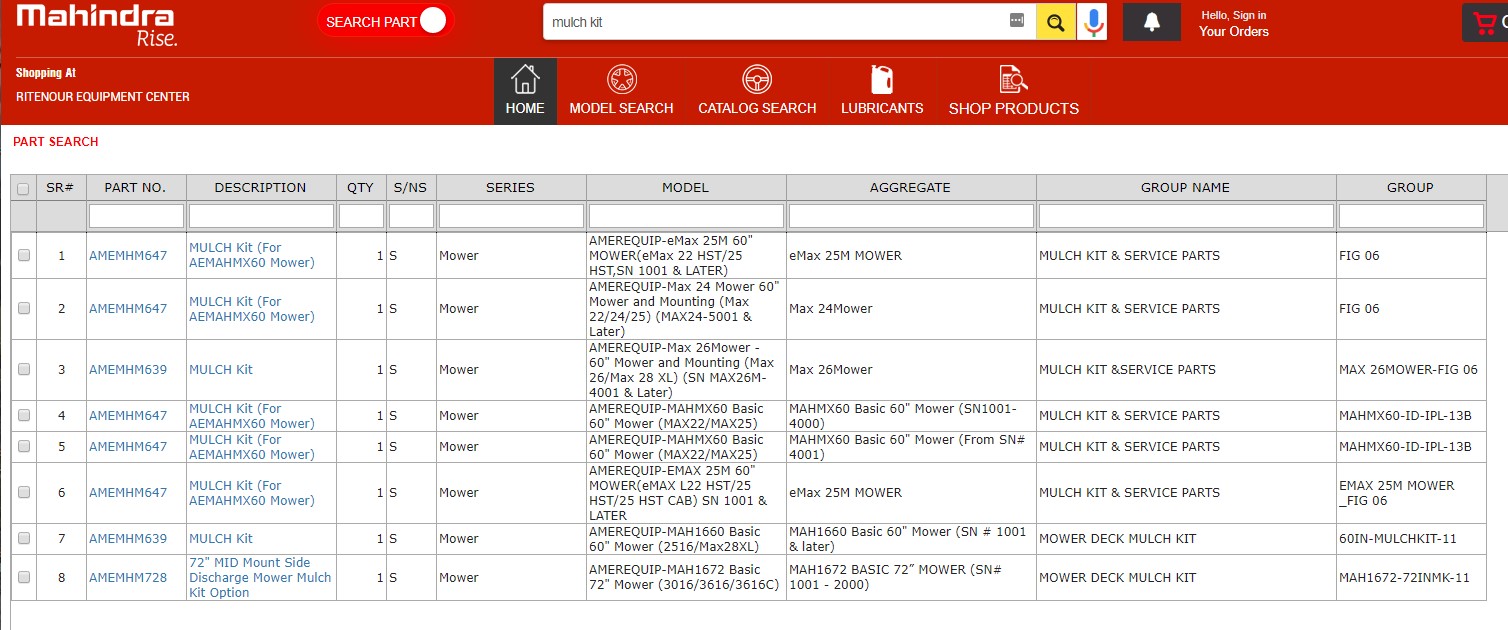The height and width of the screenshot is (630, 1508).
Task: Click the QTY filter input
Action: [361, 216]
